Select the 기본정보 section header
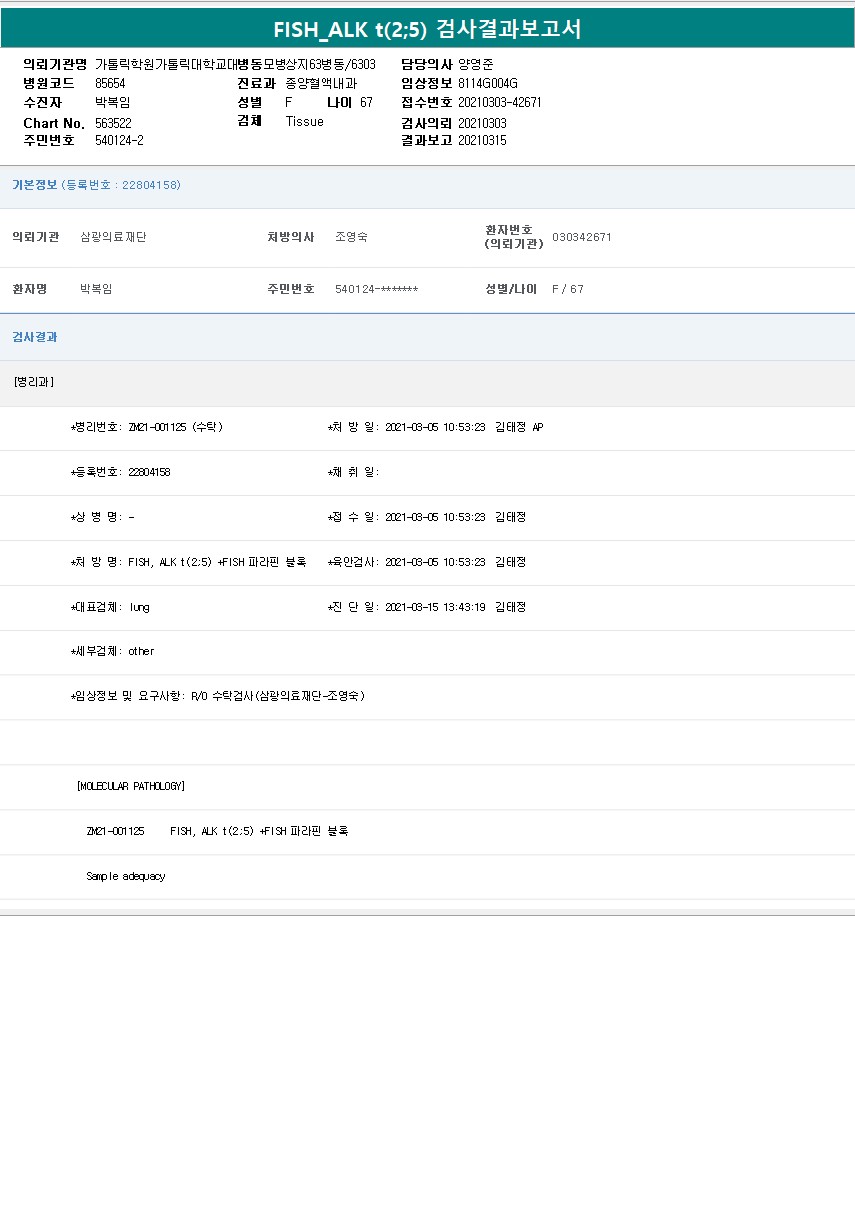The width and height of the screenshot is (855, 1225). [x=35, y=185]
